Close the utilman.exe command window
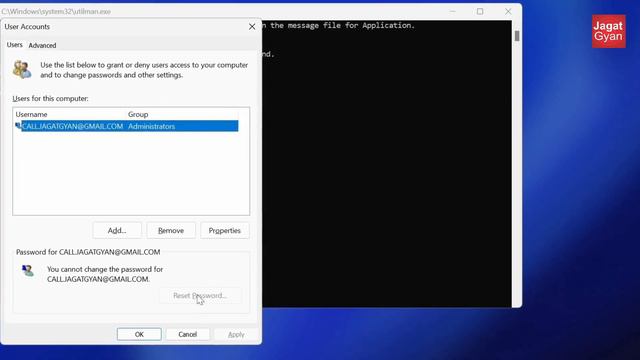Screen dimensions: 640x360 508,11
